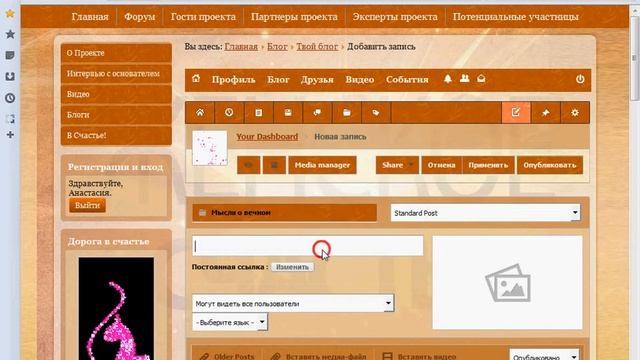Open 'Интервью с основателем' side menu item
The height and width of the screenshot is (360, 640).
(x=116, y=73)
